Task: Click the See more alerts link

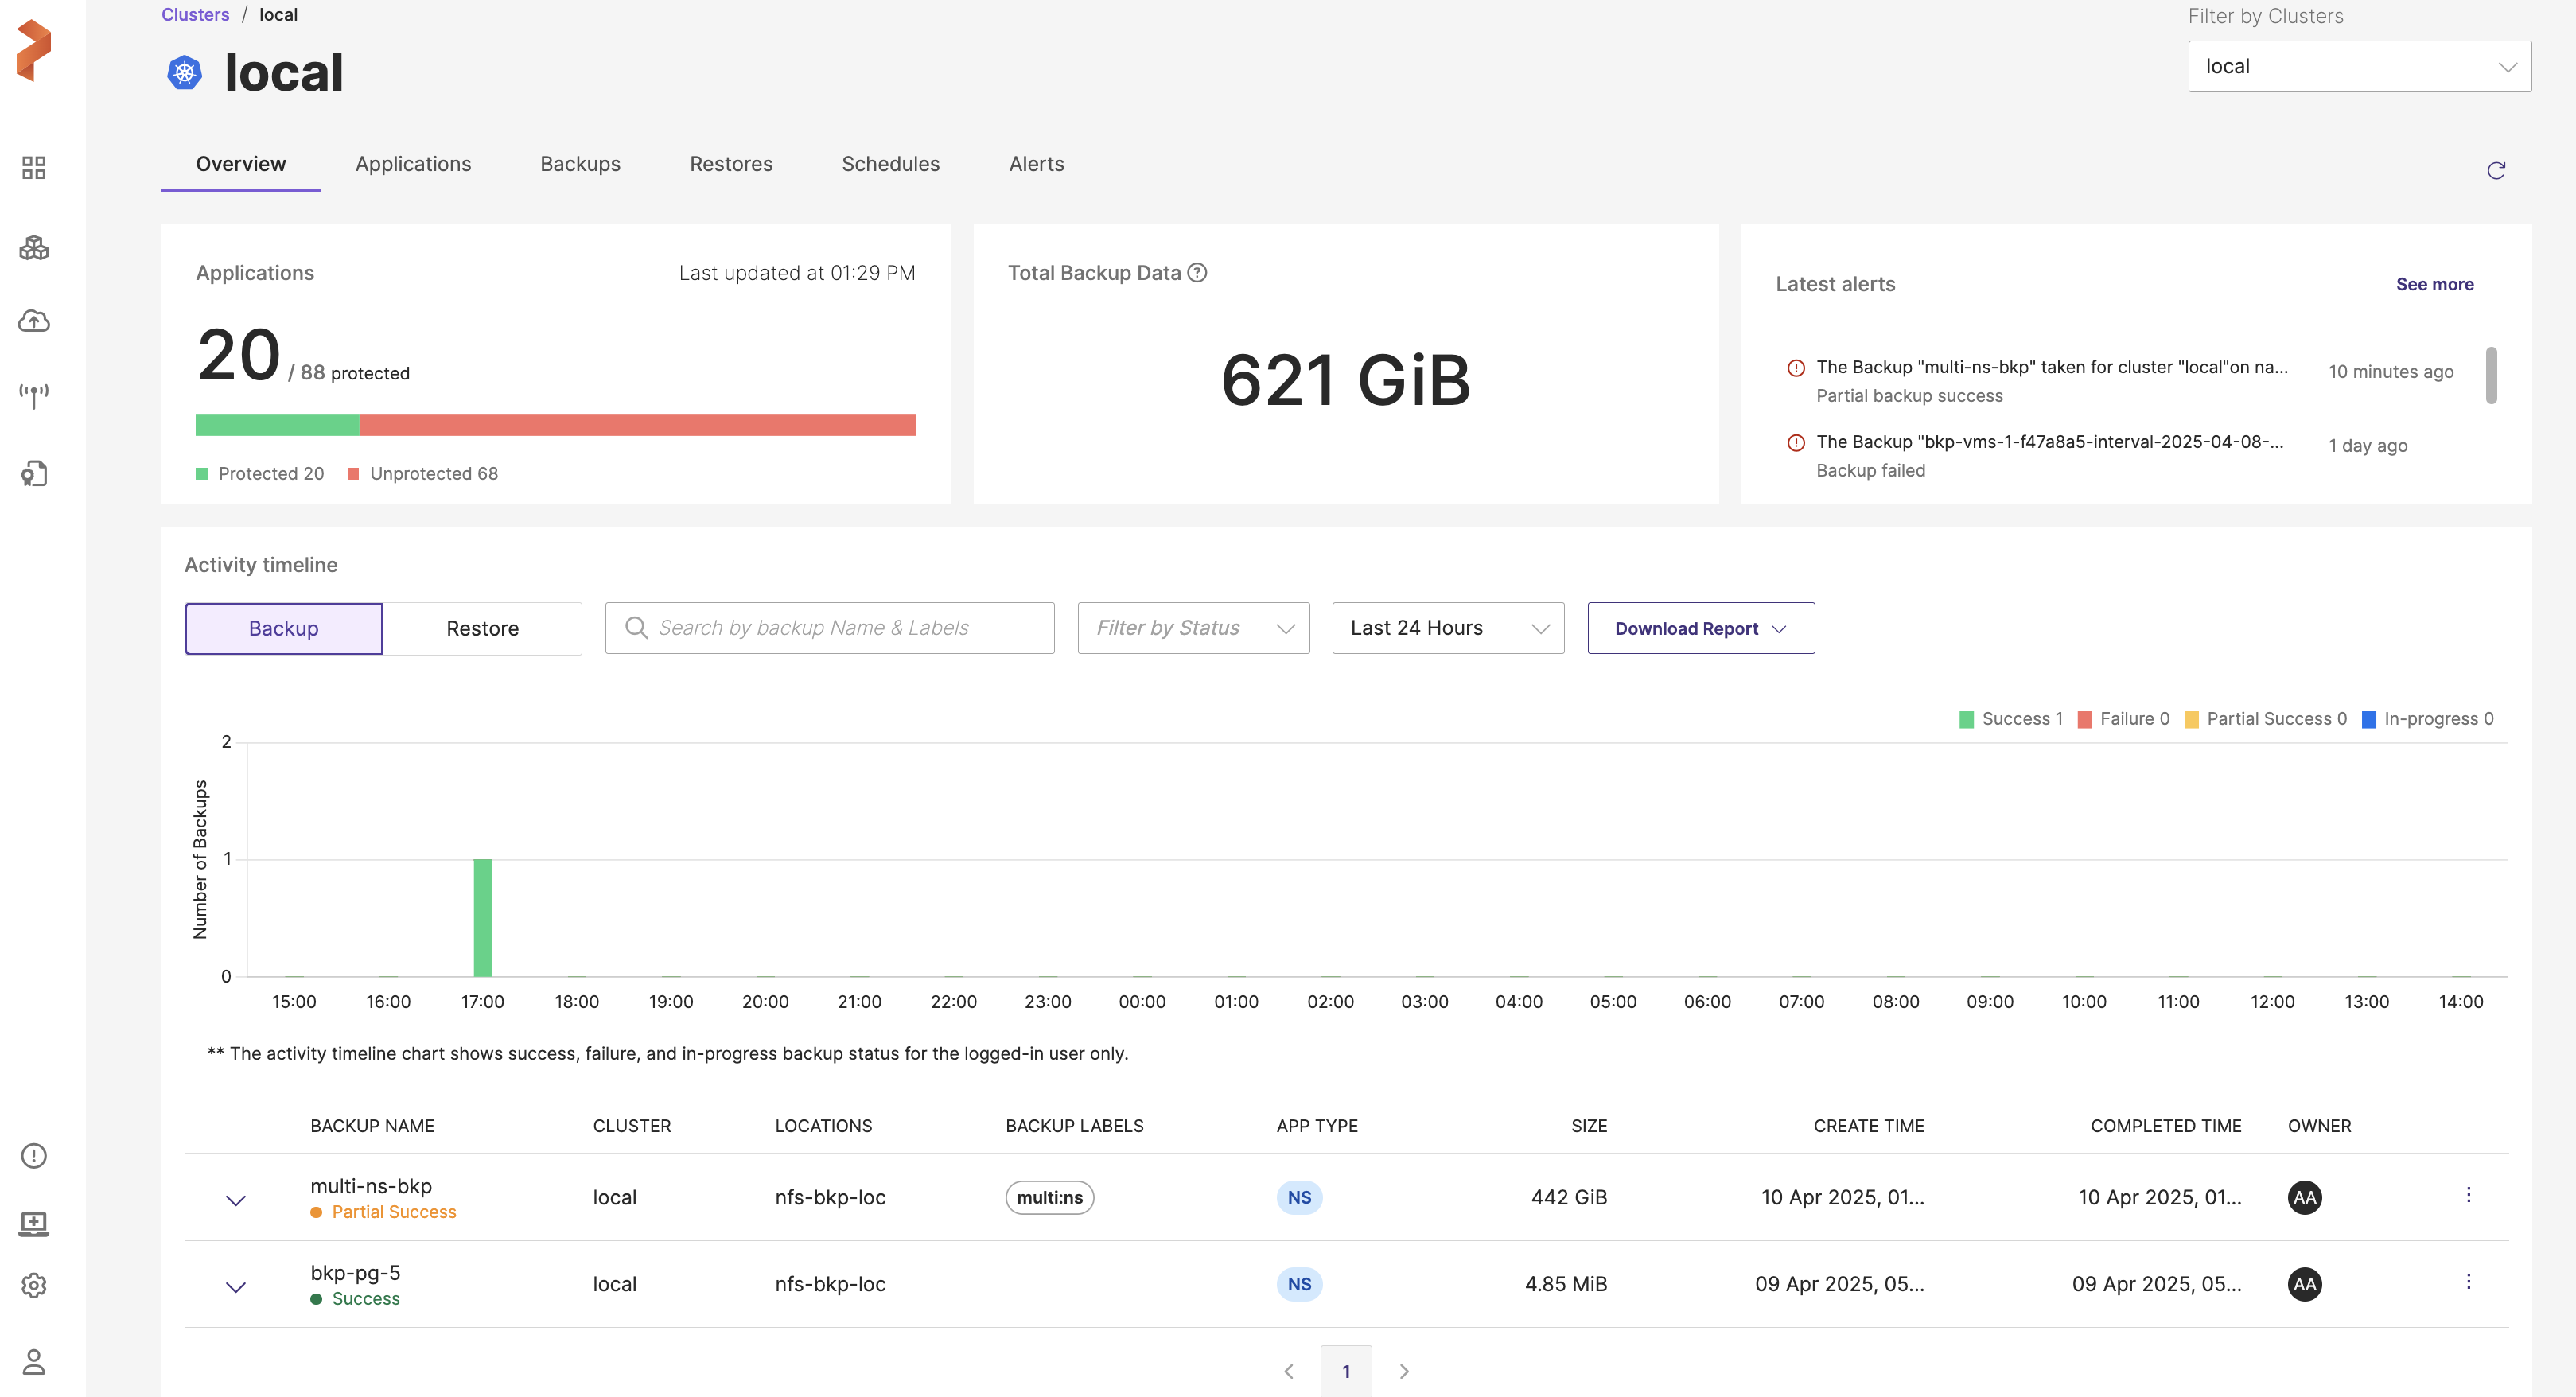Action: pos(2434,284)
